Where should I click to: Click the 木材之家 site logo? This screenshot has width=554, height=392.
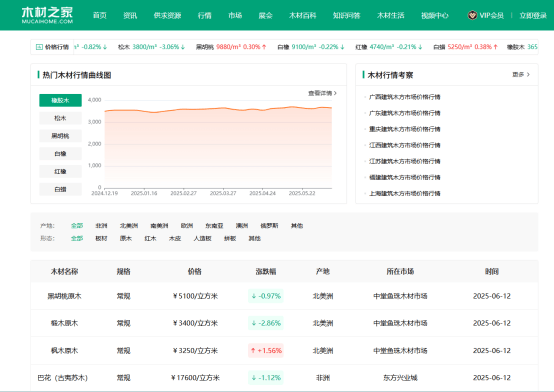47,15
